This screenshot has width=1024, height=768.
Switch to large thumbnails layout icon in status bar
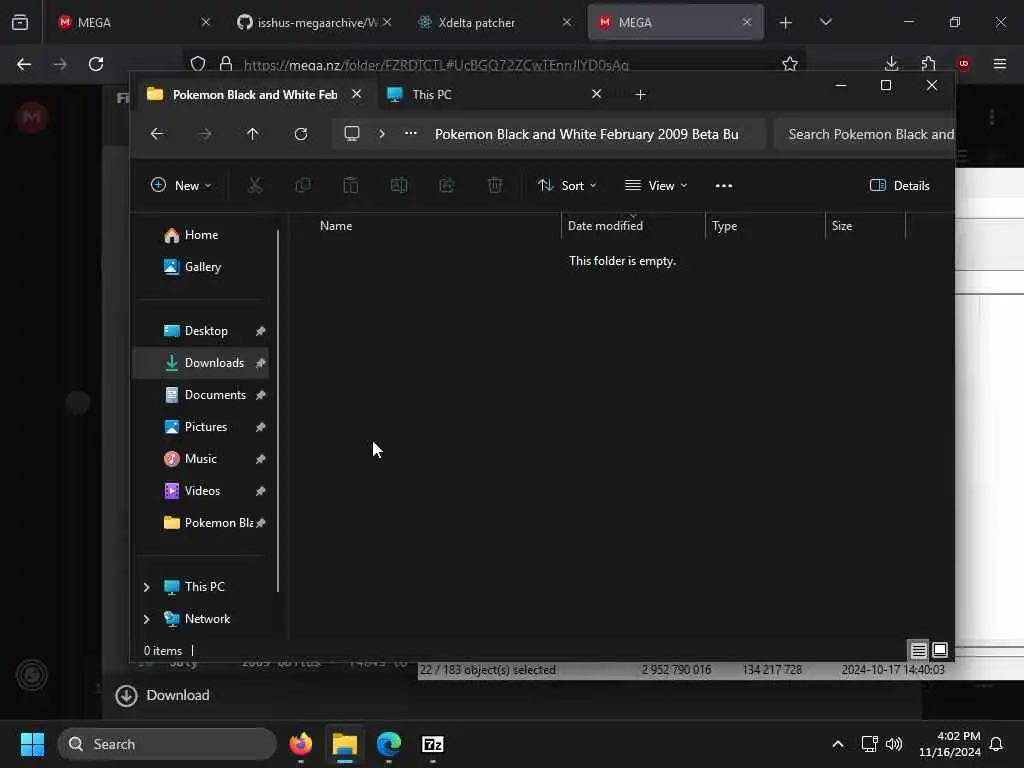(940, 650)
